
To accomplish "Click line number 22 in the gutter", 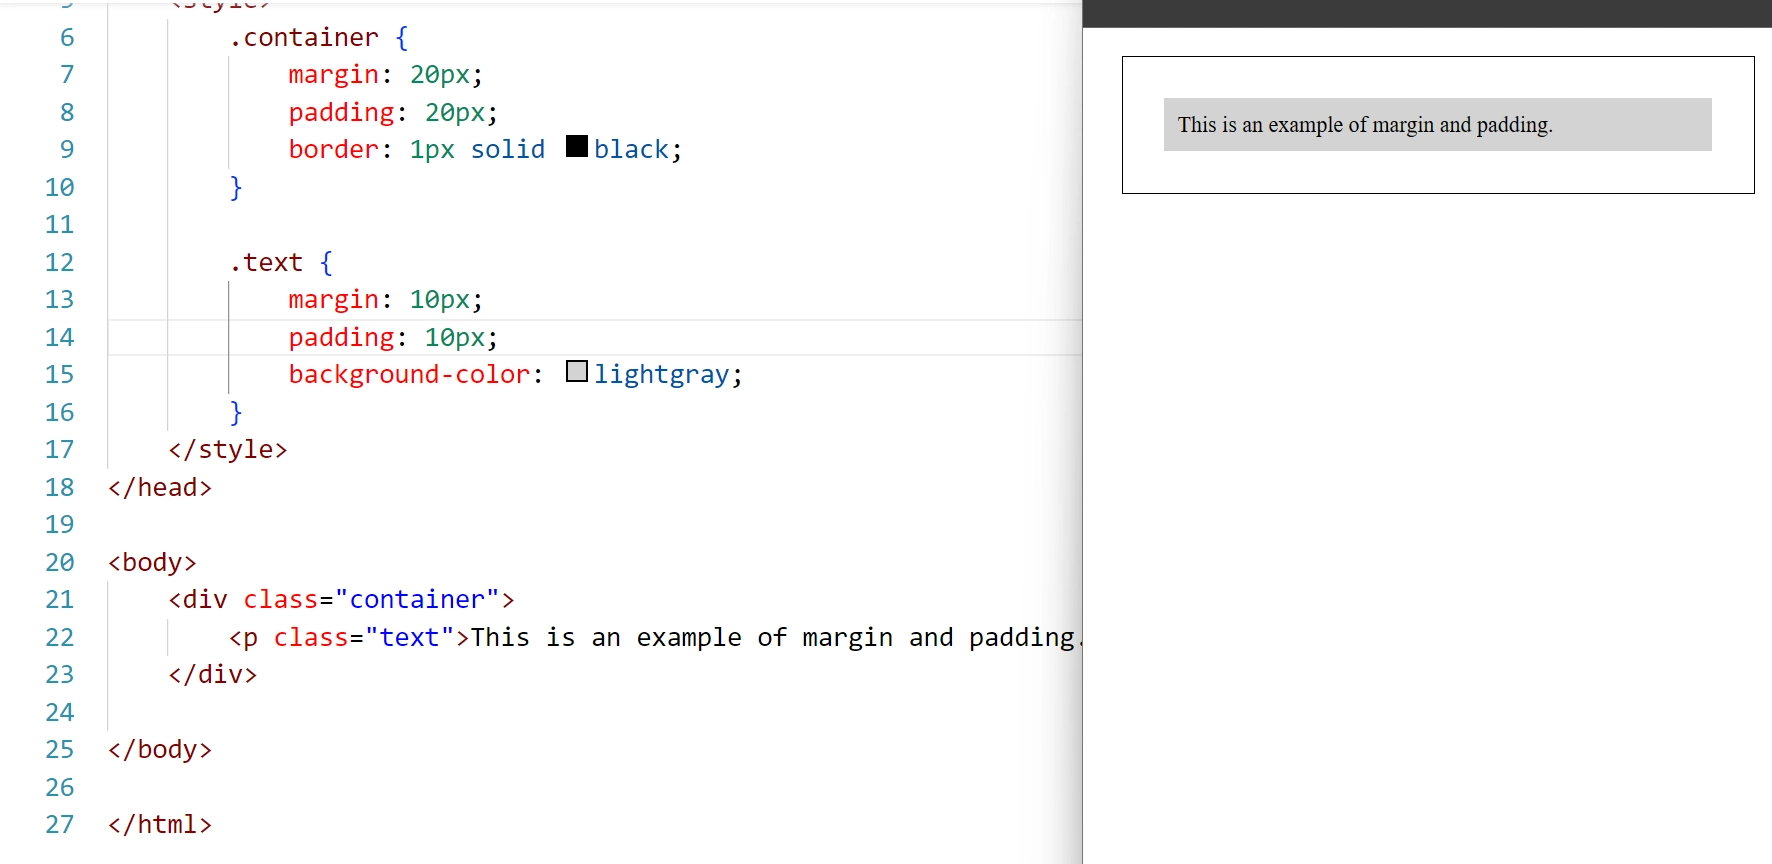I will point(60,638).
